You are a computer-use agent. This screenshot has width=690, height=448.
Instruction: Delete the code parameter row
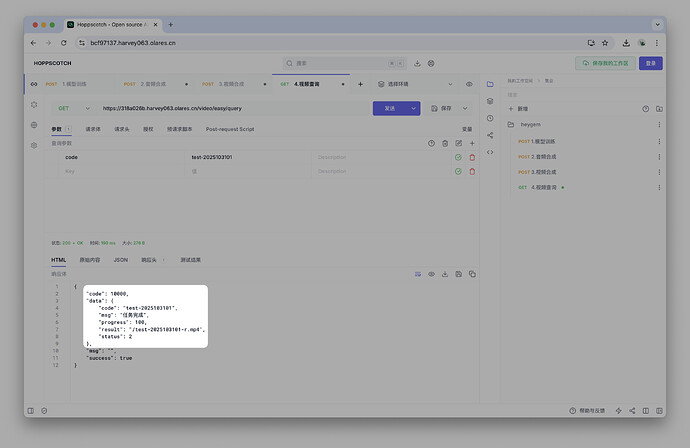[x=472, y=157]
